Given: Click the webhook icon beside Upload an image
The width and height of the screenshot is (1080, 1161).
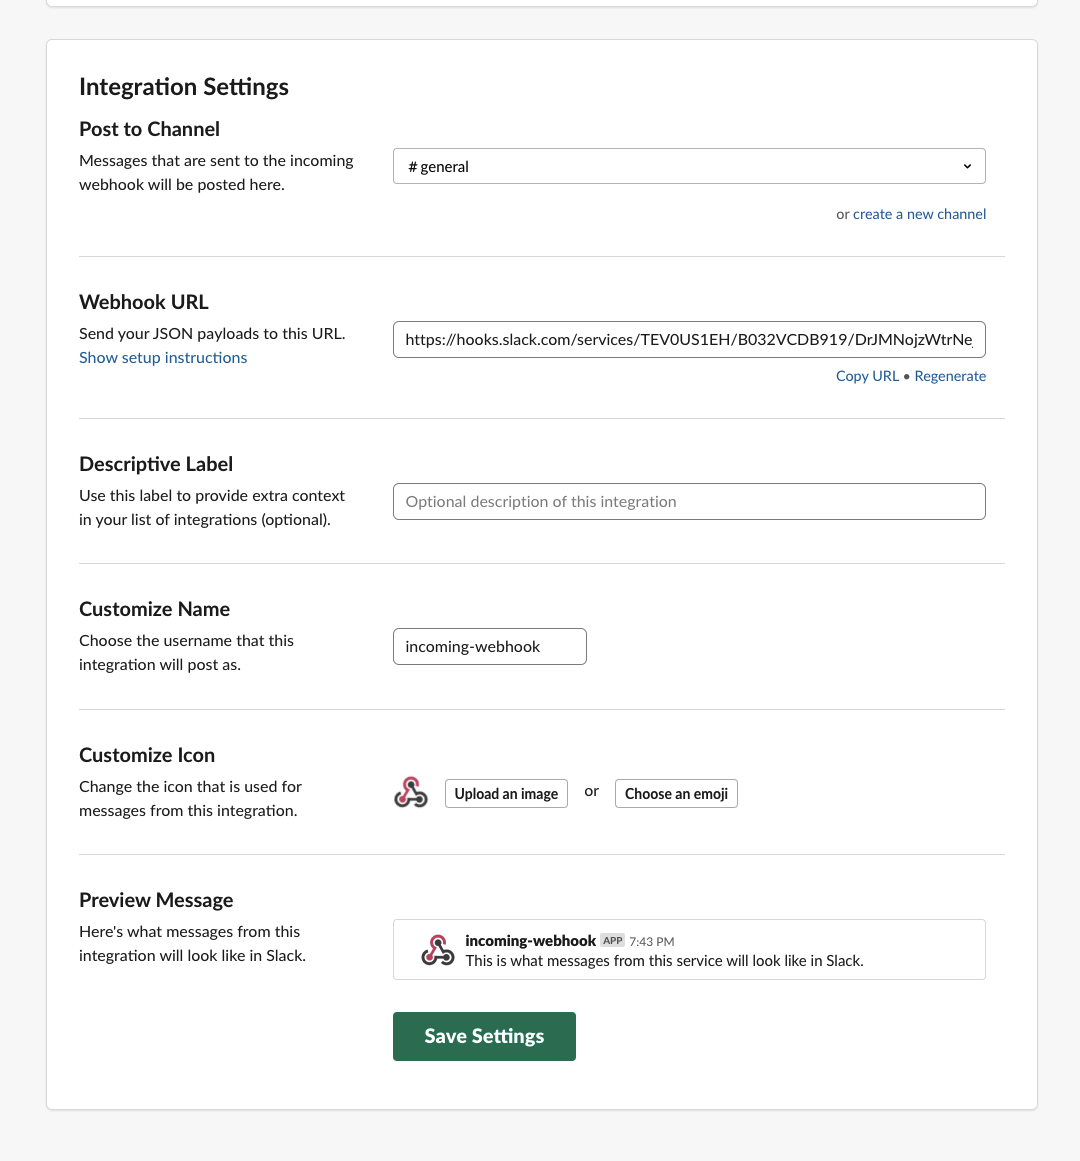Looking at the screenshot, I should point(411,793).
